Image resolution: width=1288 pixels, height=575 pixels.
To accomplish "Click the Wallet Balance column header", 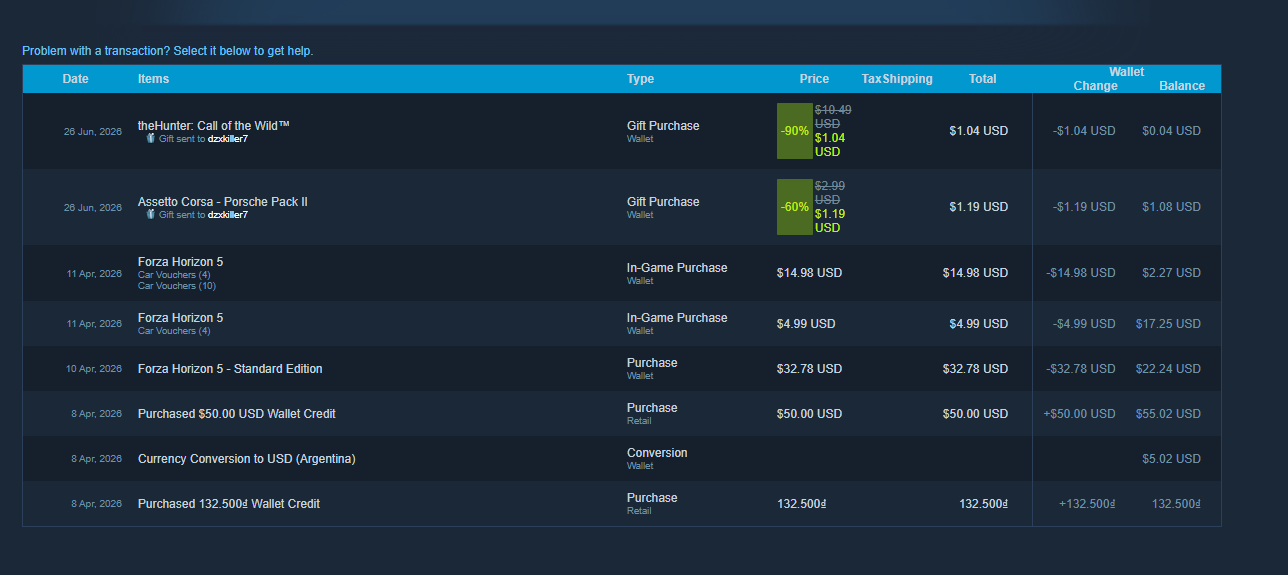I will tap(1182, 86).
